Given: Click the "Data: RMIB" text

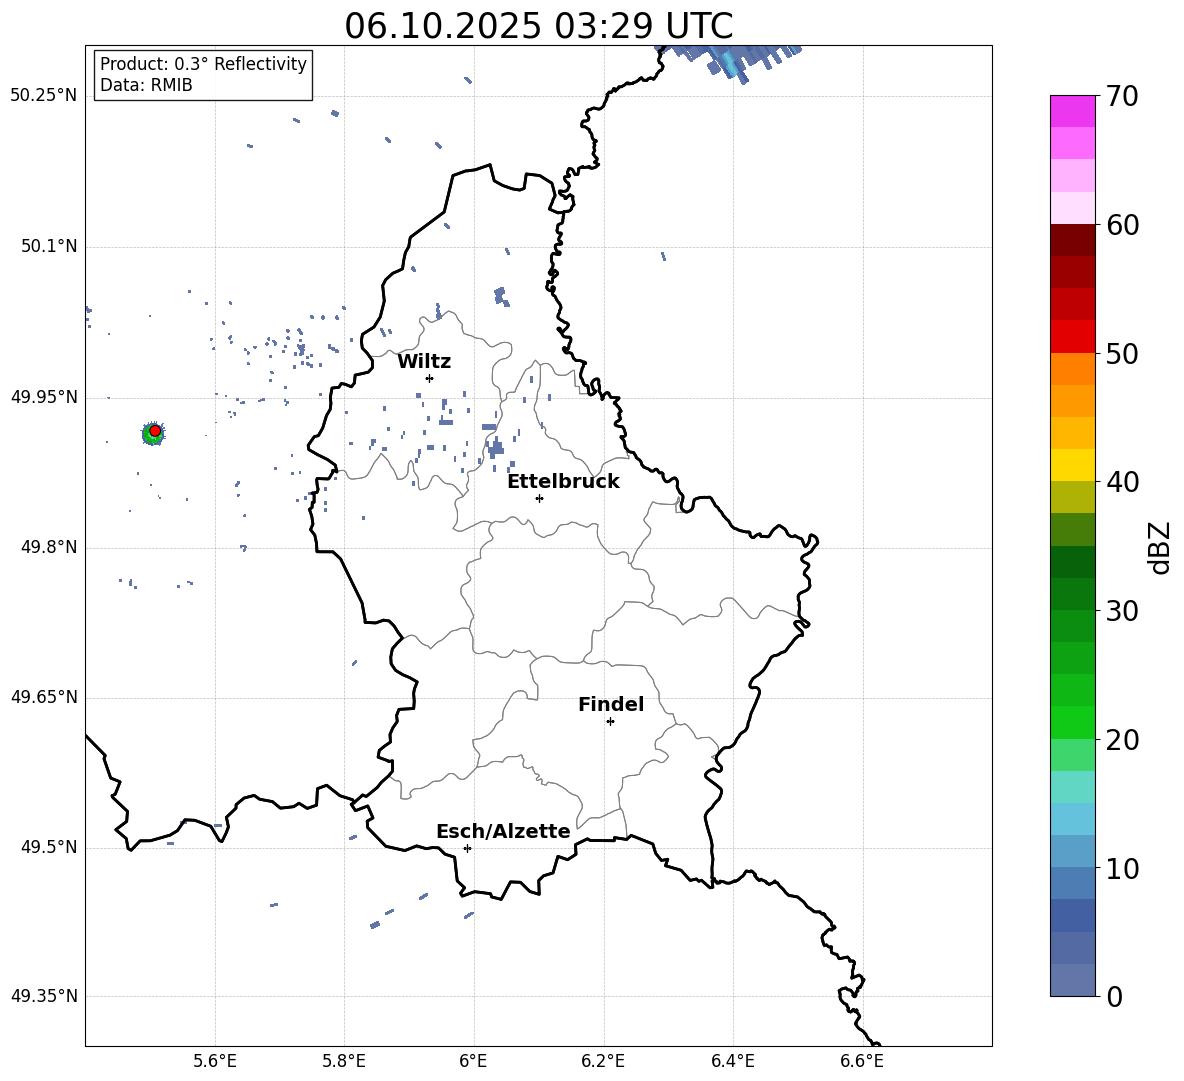Looking at the screenshot, I should click(x=146, y=85).
